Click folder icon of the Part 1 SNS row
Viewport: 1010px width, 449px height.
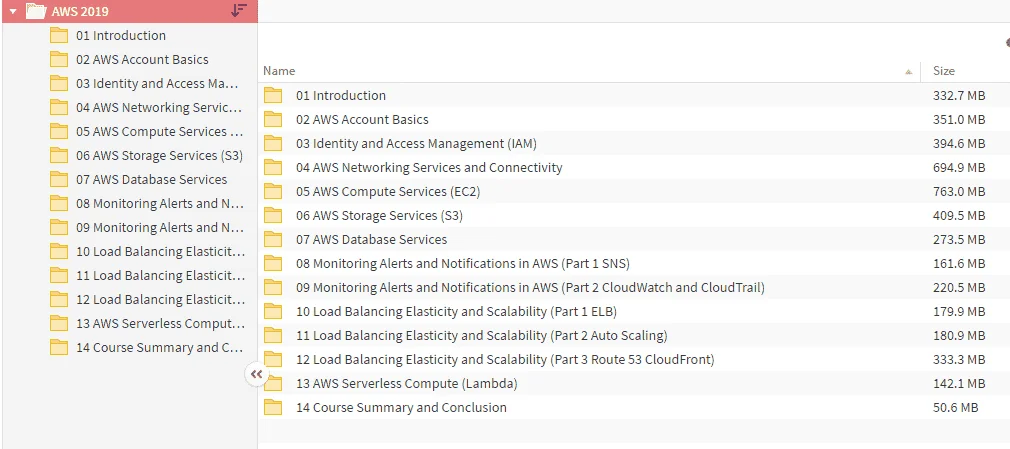pyautogui.click(x=273, y=263)
